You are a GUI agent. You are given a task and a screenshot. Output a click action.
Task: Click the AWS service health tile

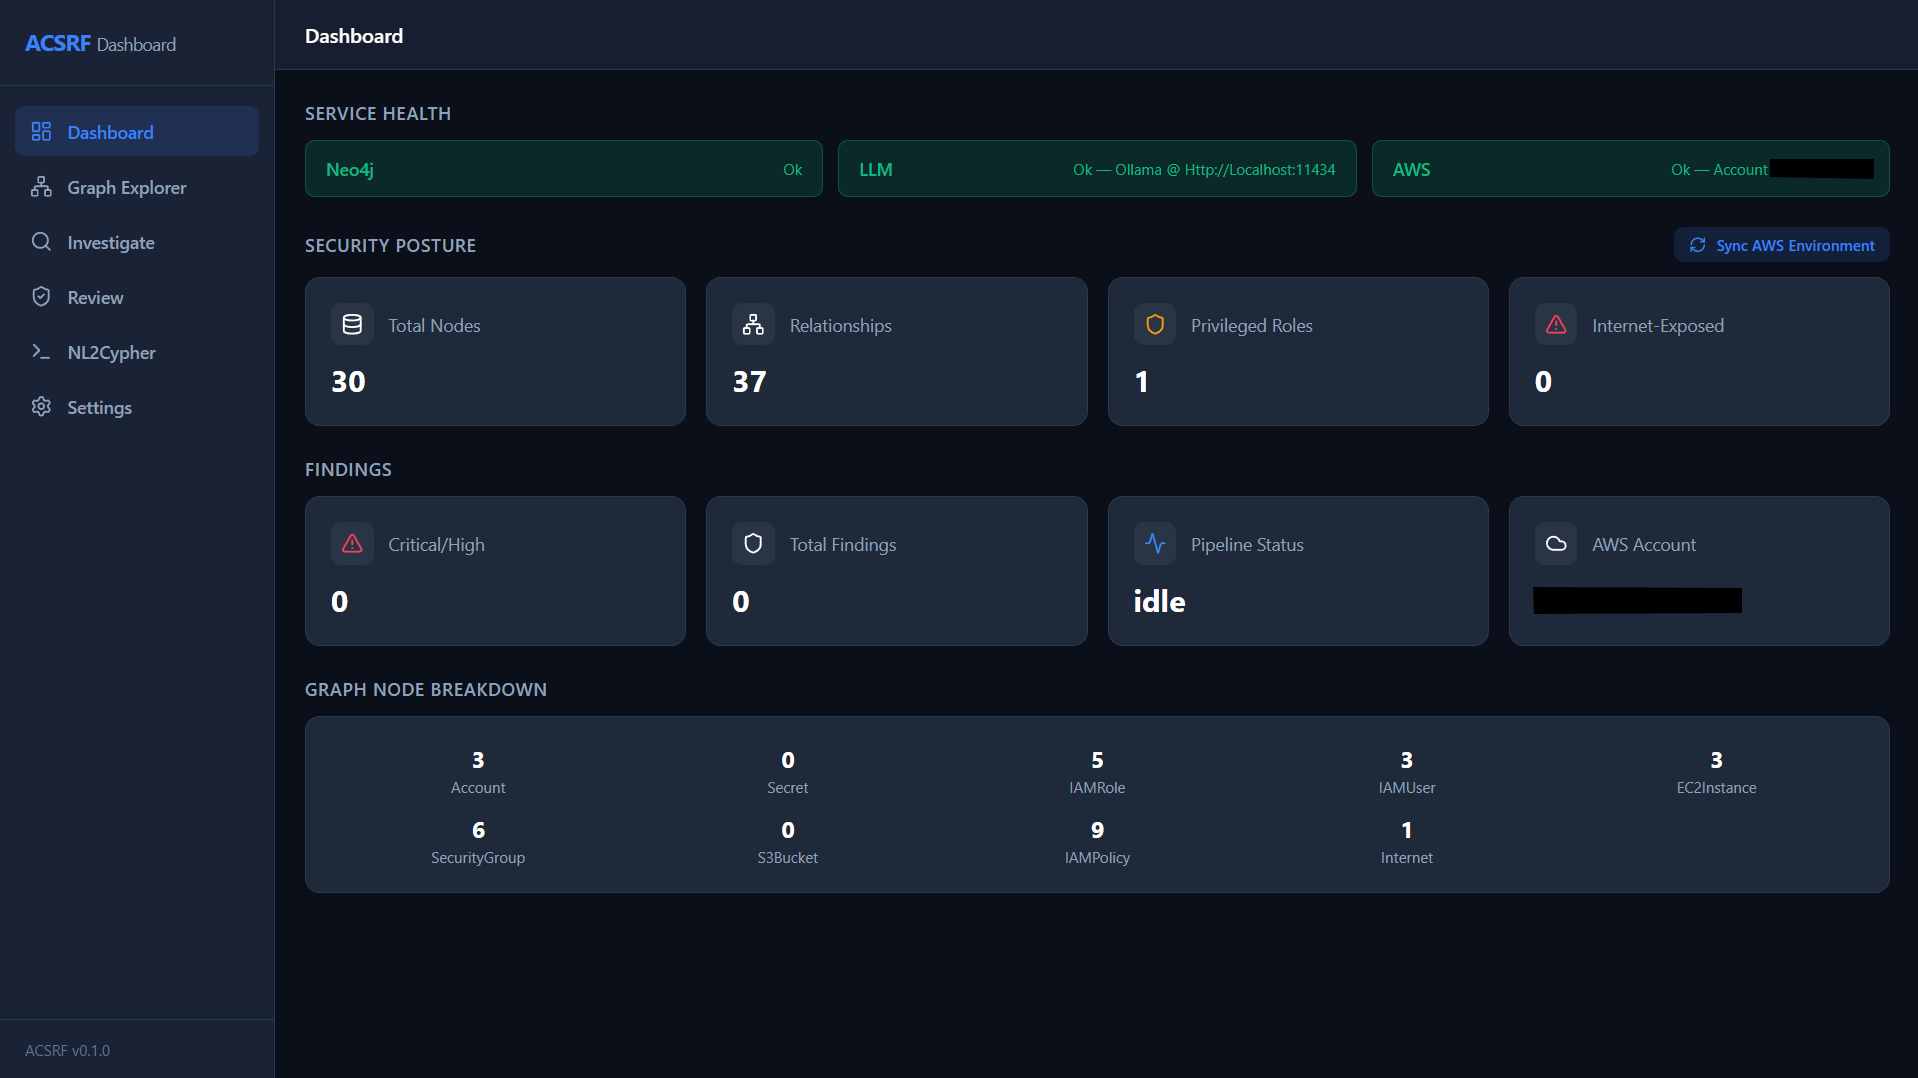(x=1630, y=169)
